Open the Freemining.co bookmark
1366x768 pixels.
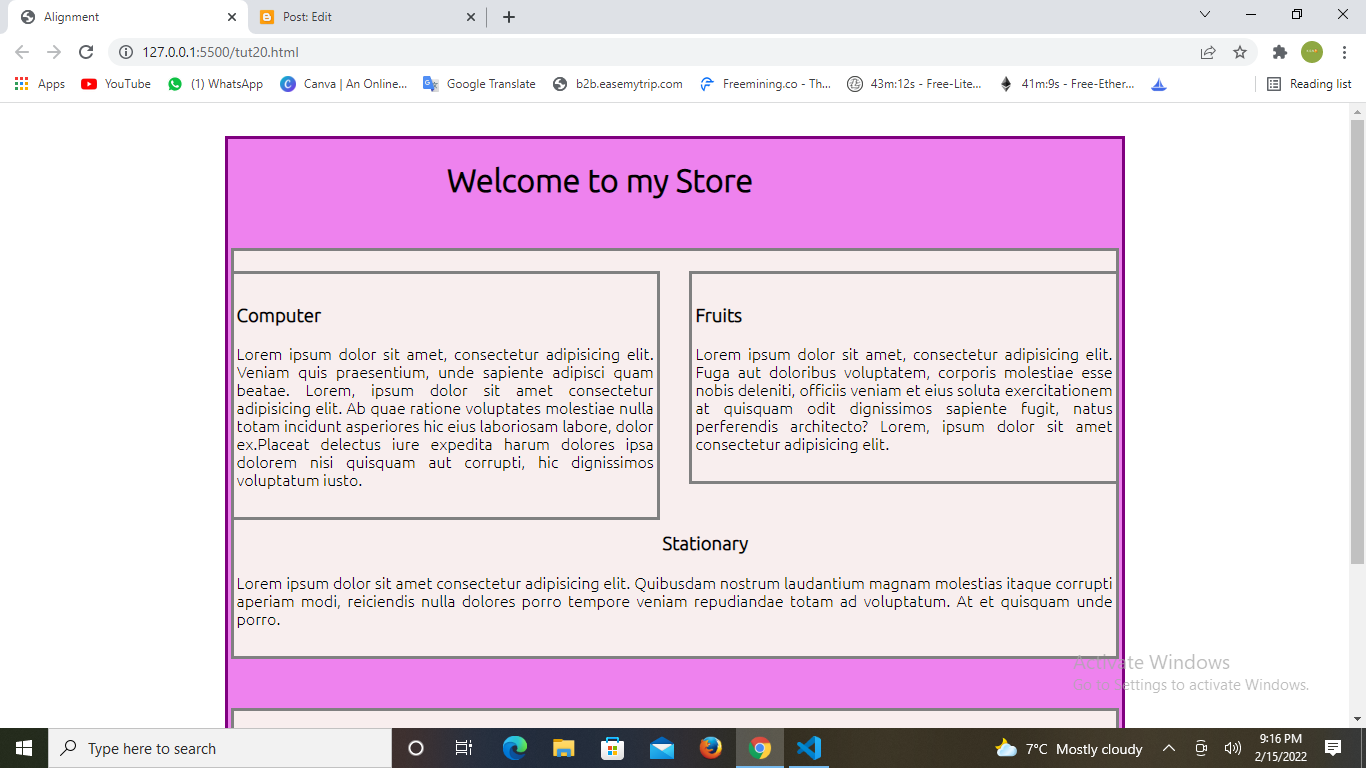click(765, 84)
